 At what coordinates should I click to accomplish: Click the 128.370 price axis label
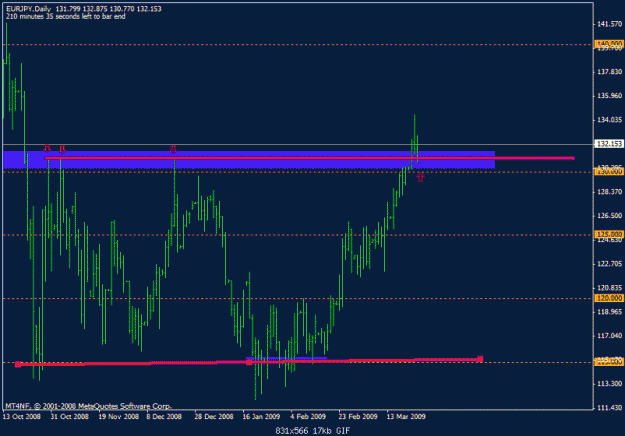coord(609,192)
